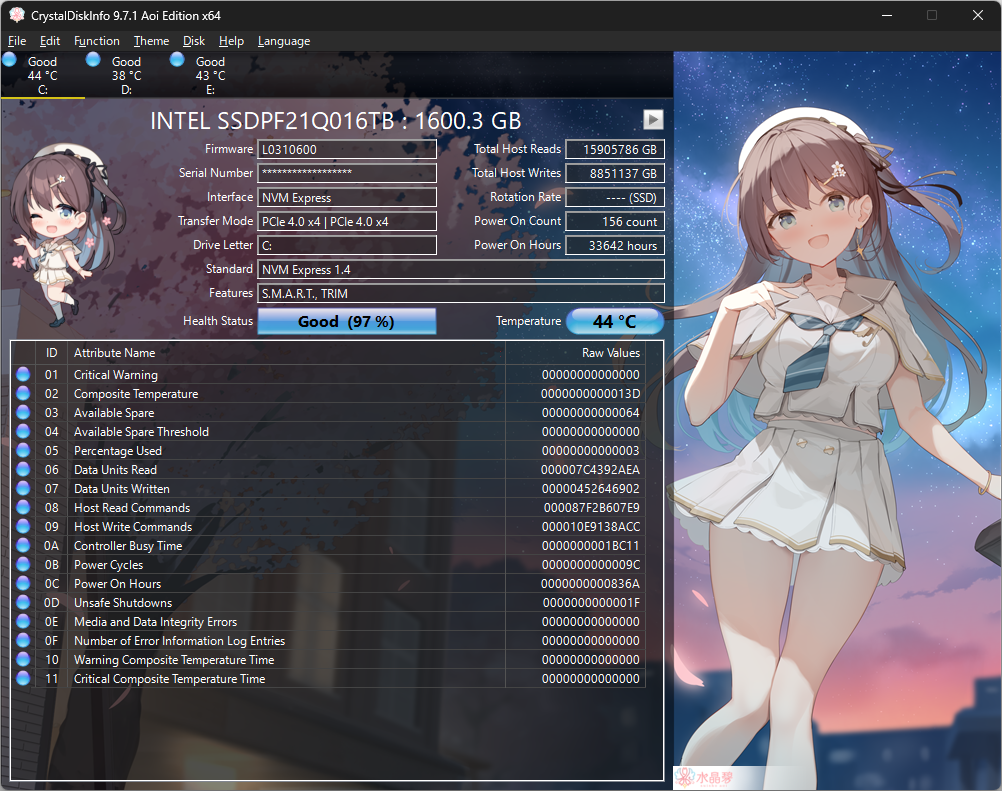Click status orb of Available Spare row

point(23,412)
